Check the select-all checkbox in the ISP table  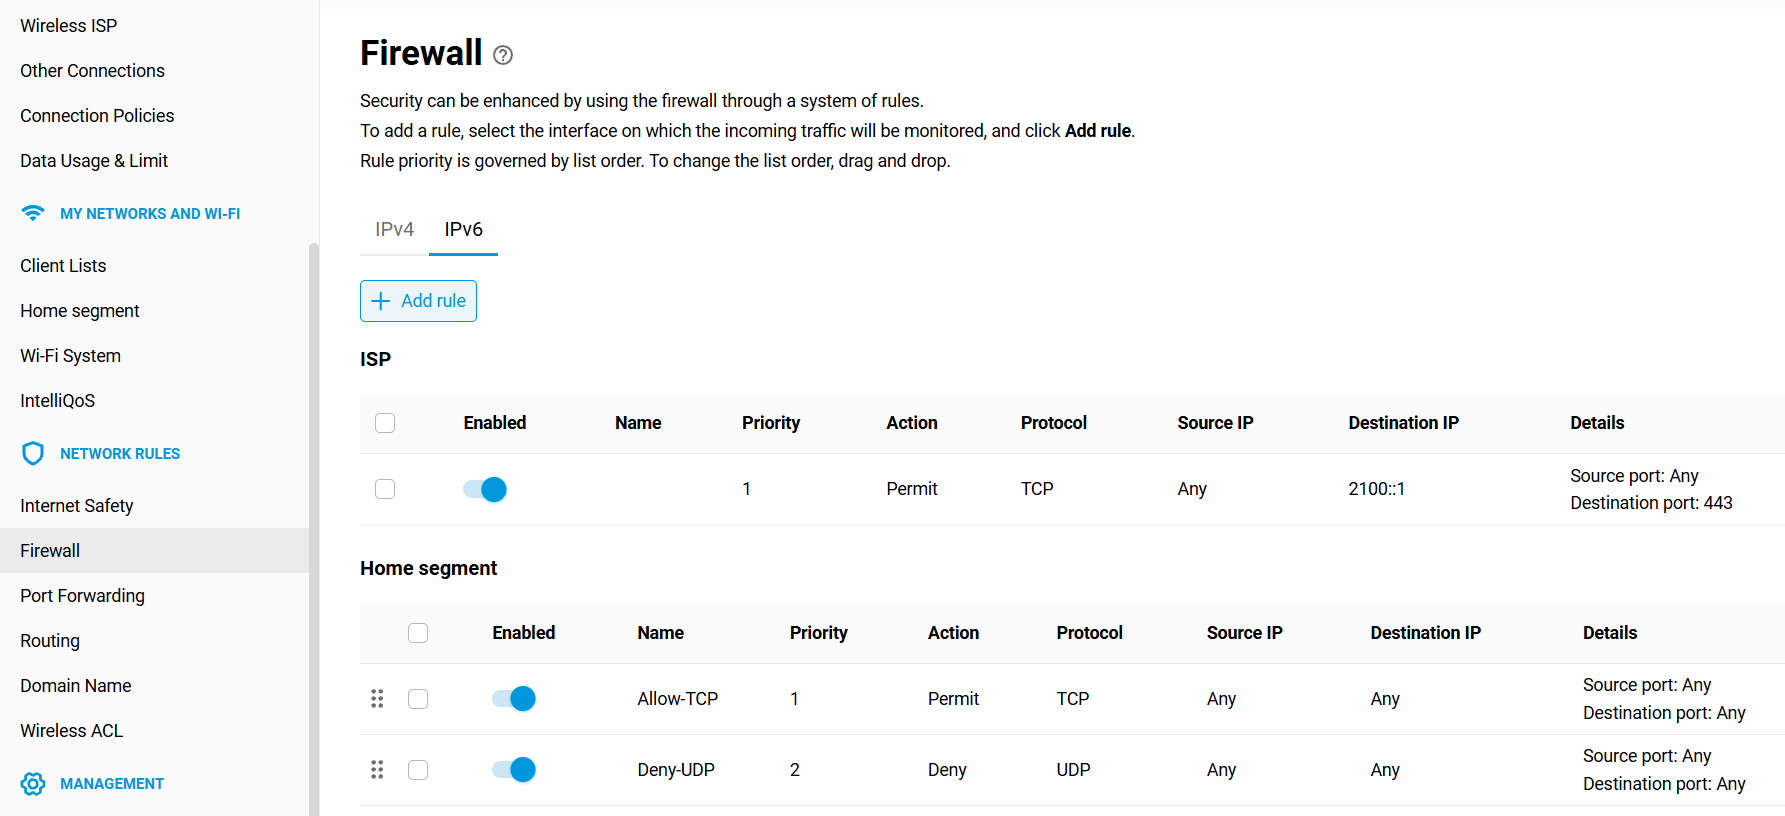385,423
